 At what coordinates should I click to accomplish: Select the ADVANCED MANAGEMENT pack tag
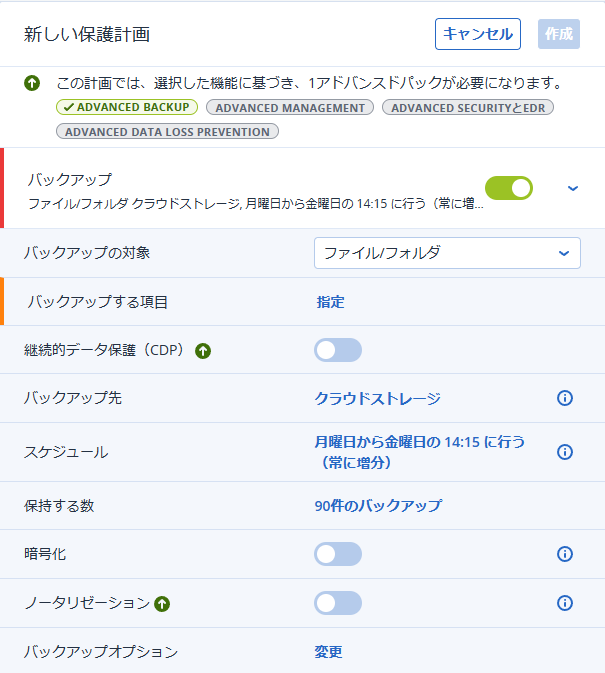[290, 107]
